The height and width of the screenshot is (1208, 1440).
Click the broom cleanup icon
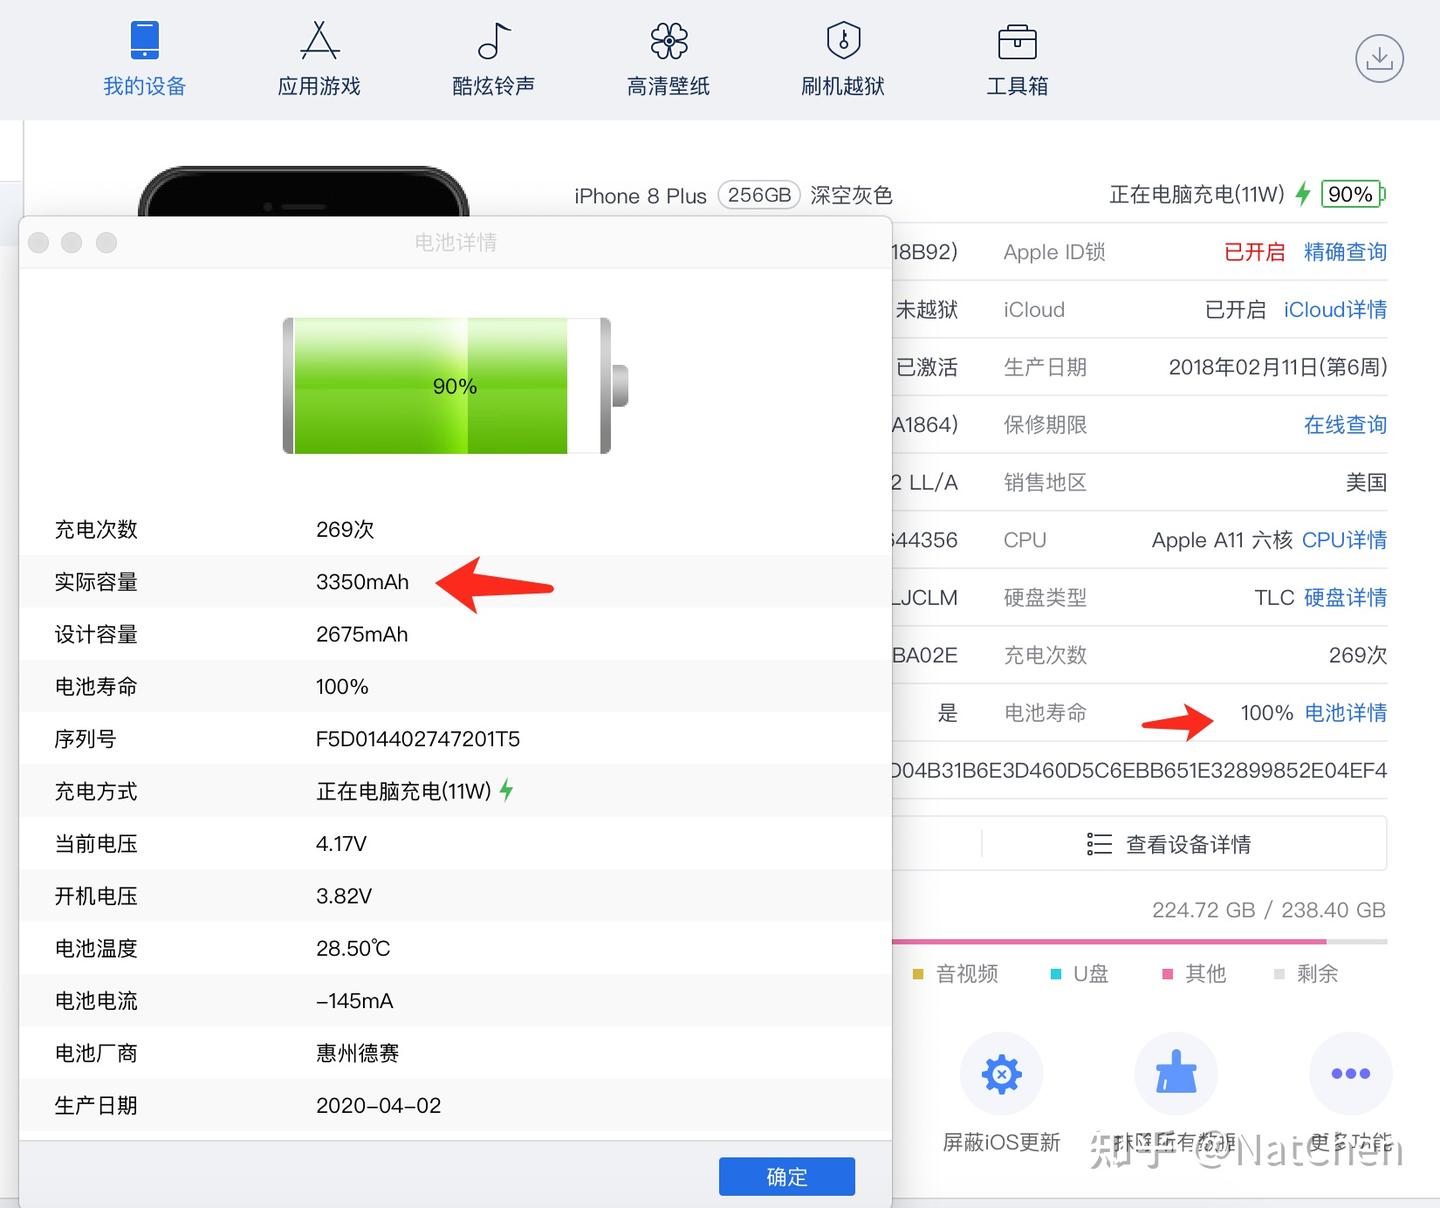1176,1074
